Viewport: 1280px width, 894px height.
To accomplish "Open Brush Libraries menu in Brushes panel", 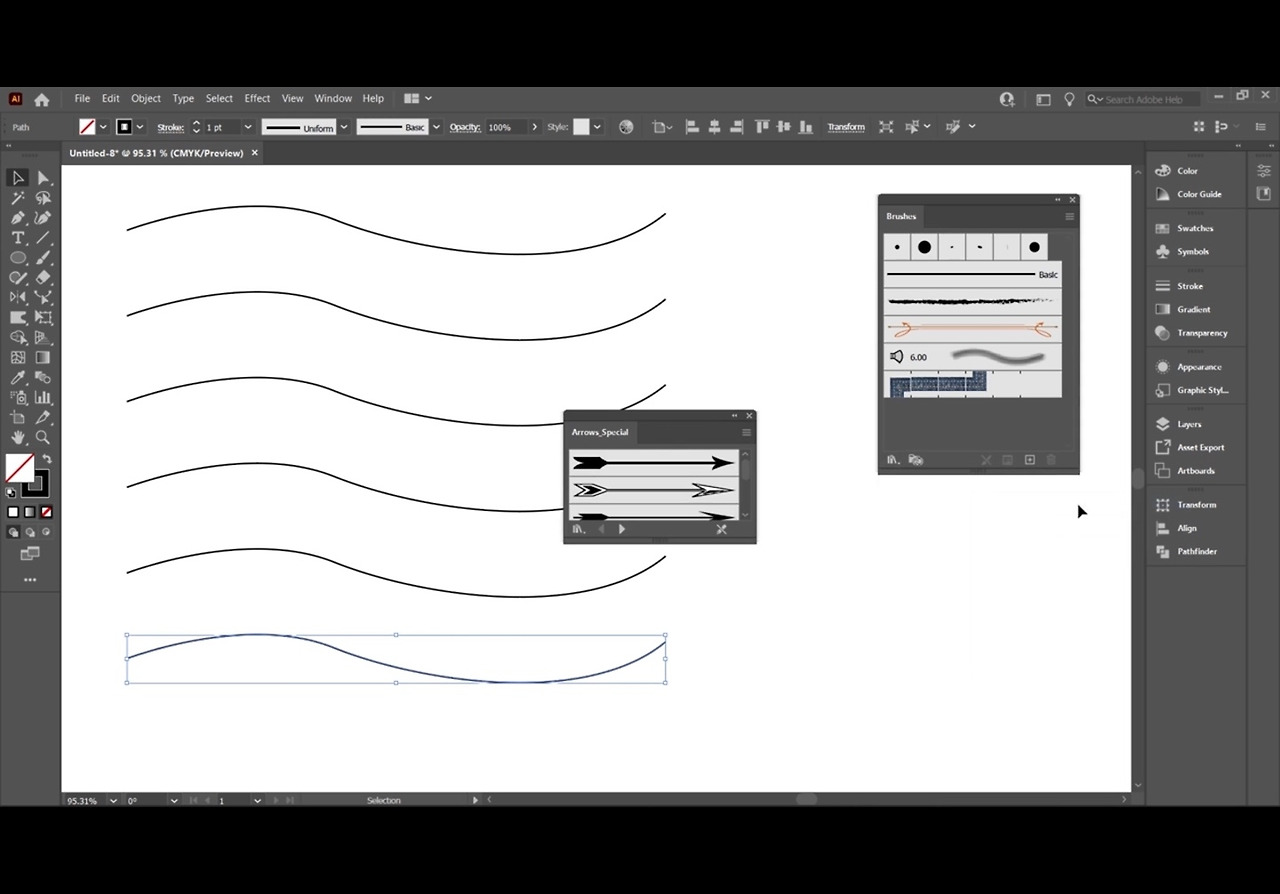I will (x=893, y=460).
